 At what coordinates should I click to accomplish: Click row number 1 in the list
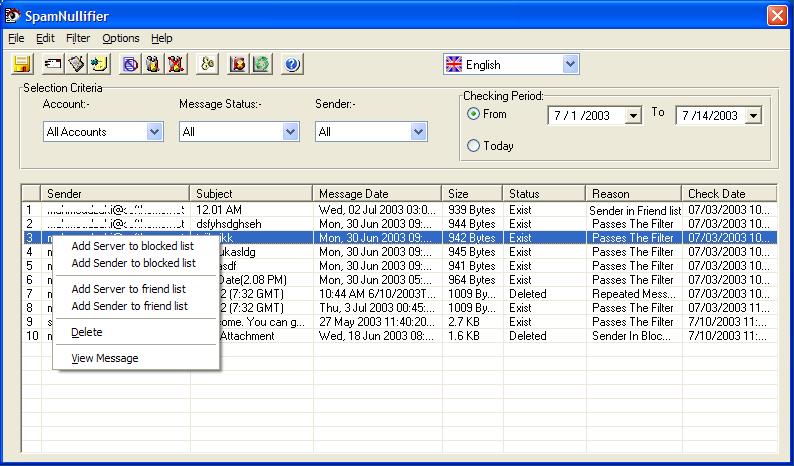point(29,210)
